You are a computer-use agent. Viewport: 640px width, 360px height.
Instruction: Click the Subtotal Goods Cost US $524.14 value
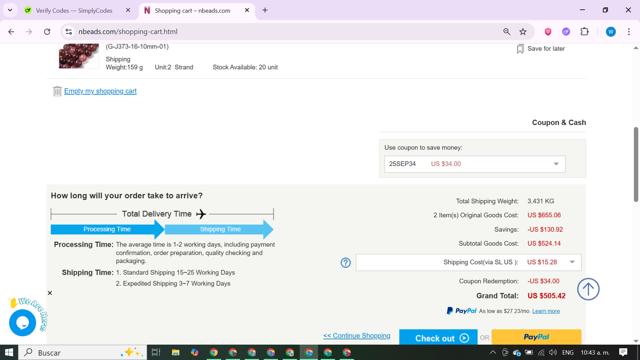click(x=544, y=243)
